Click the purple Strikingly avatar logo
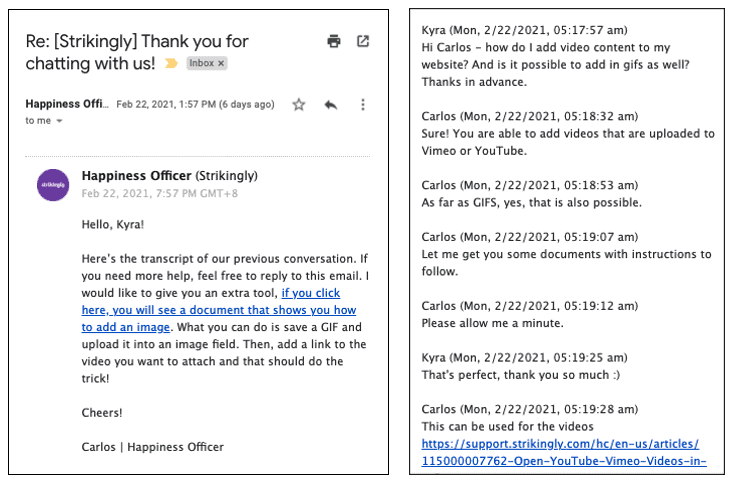Screen dimensions: 733x485 [53, 185]
